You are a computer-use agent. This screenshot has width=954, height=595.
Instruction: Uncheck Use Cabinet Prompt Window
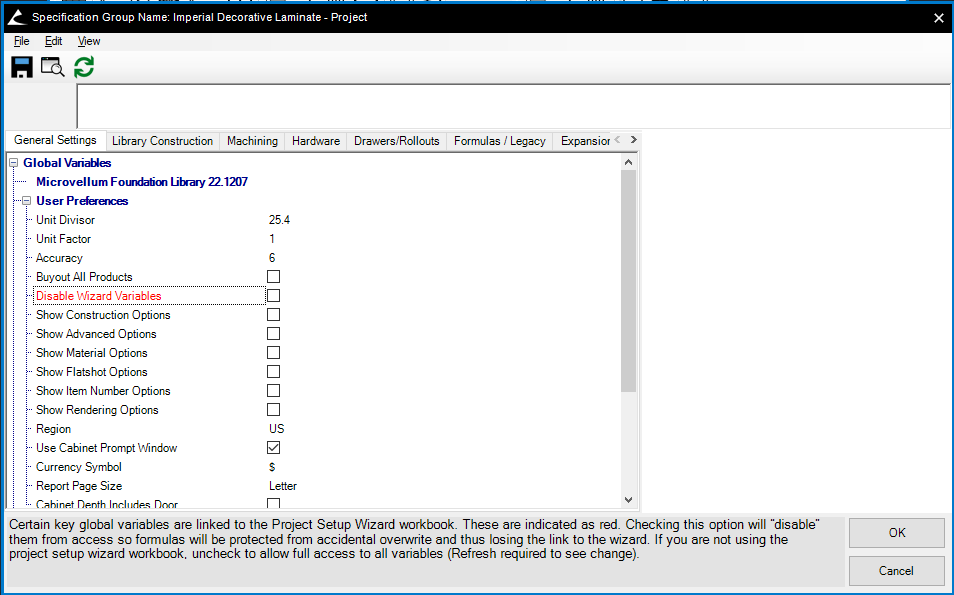tap(273, 448)
